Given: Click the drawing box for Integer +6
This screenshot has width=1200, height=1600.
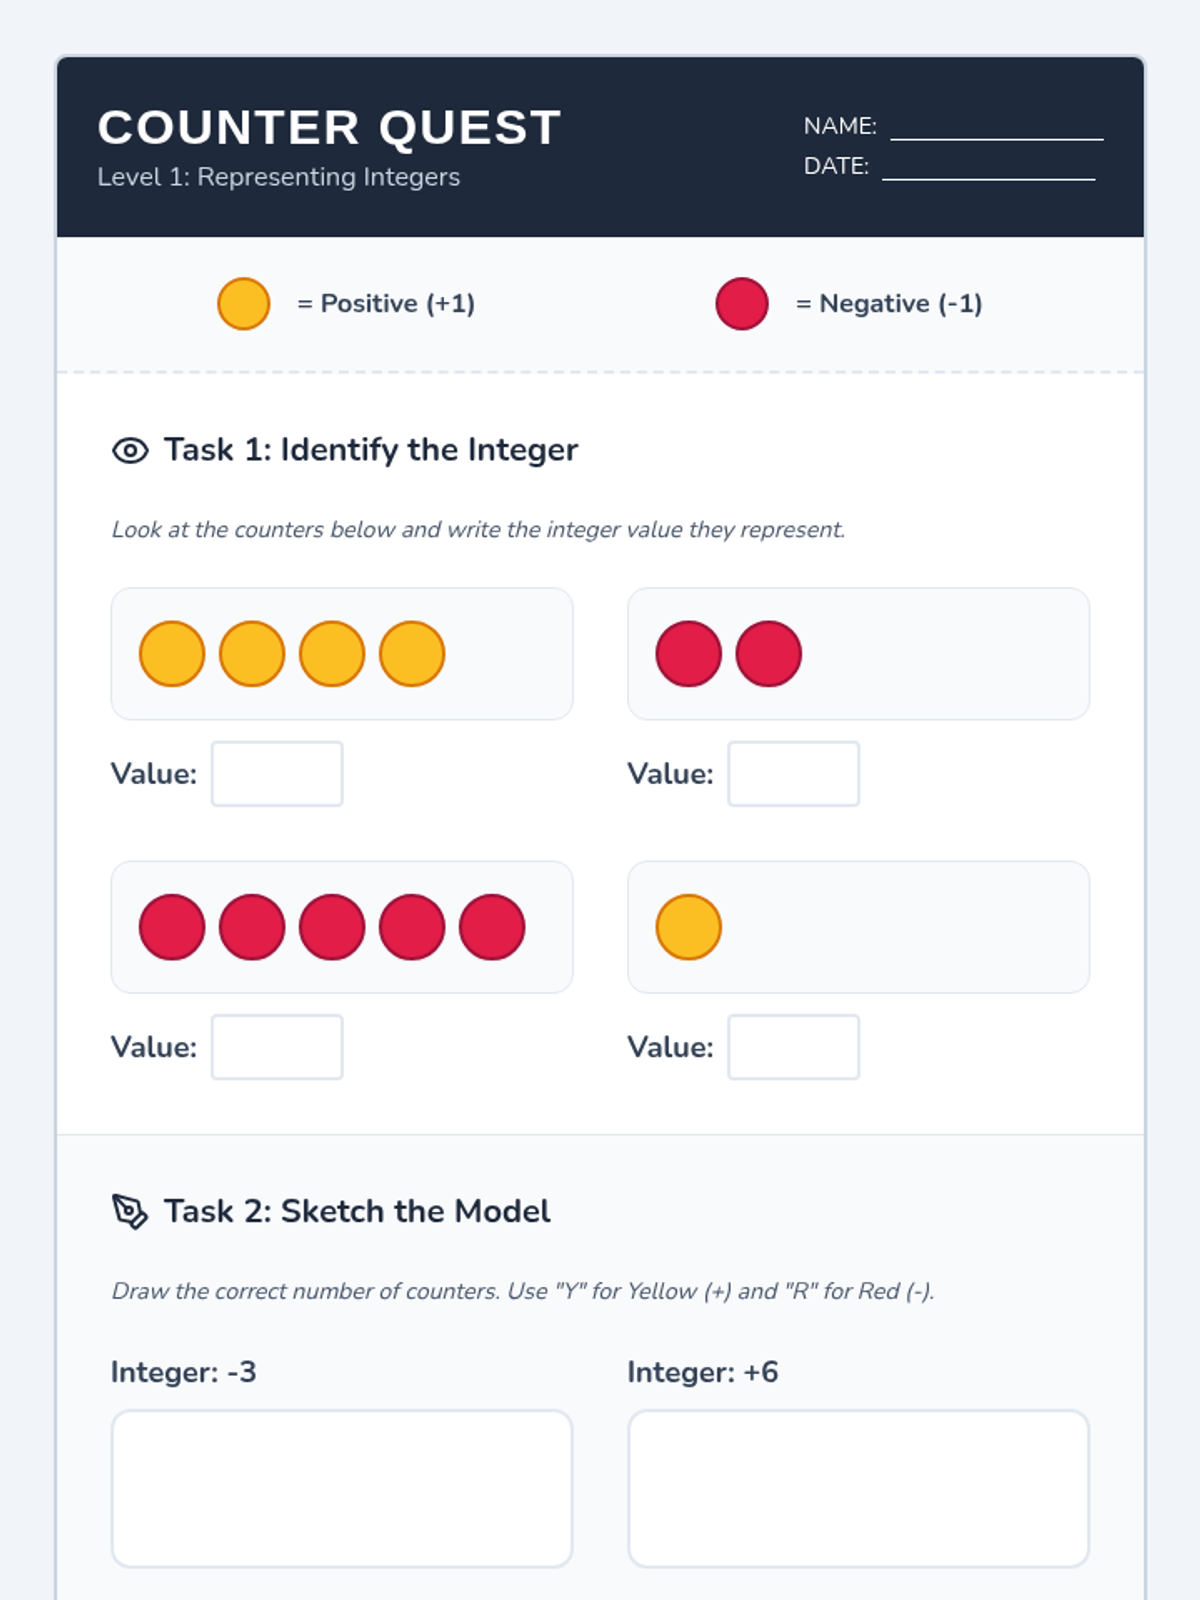Looking at the screenshot, I should click(x=859, y=1489).
